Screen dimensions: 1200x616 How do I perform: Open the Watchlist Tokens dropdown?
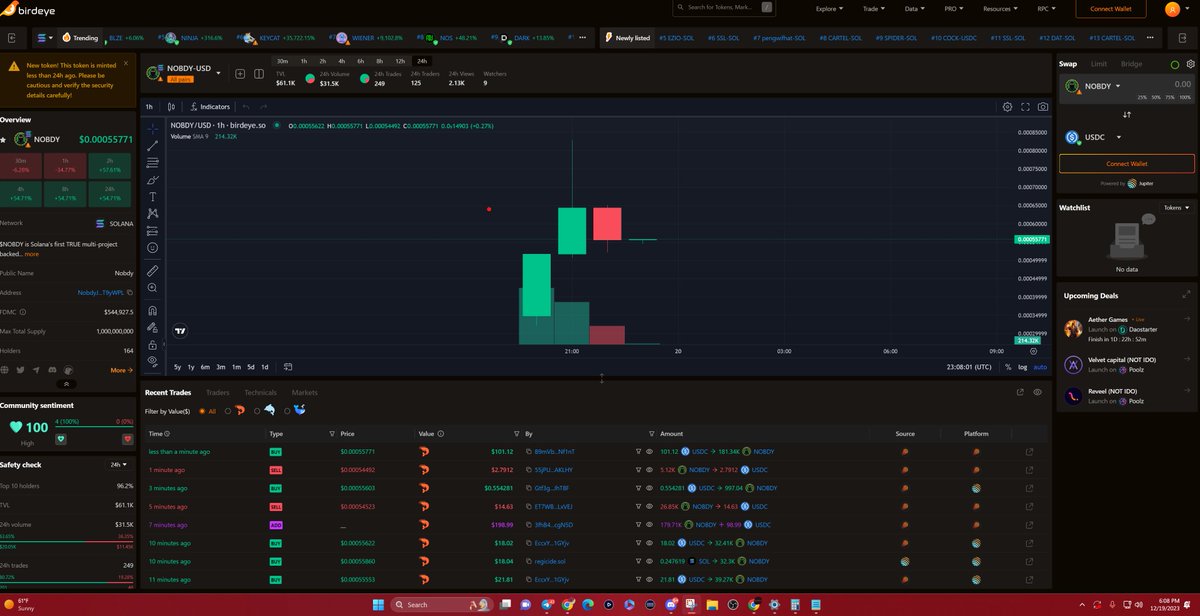pos(1177,208)
